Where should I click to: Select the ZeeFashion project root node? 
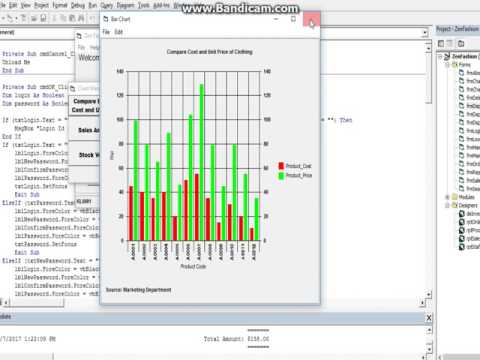[464, 56]
